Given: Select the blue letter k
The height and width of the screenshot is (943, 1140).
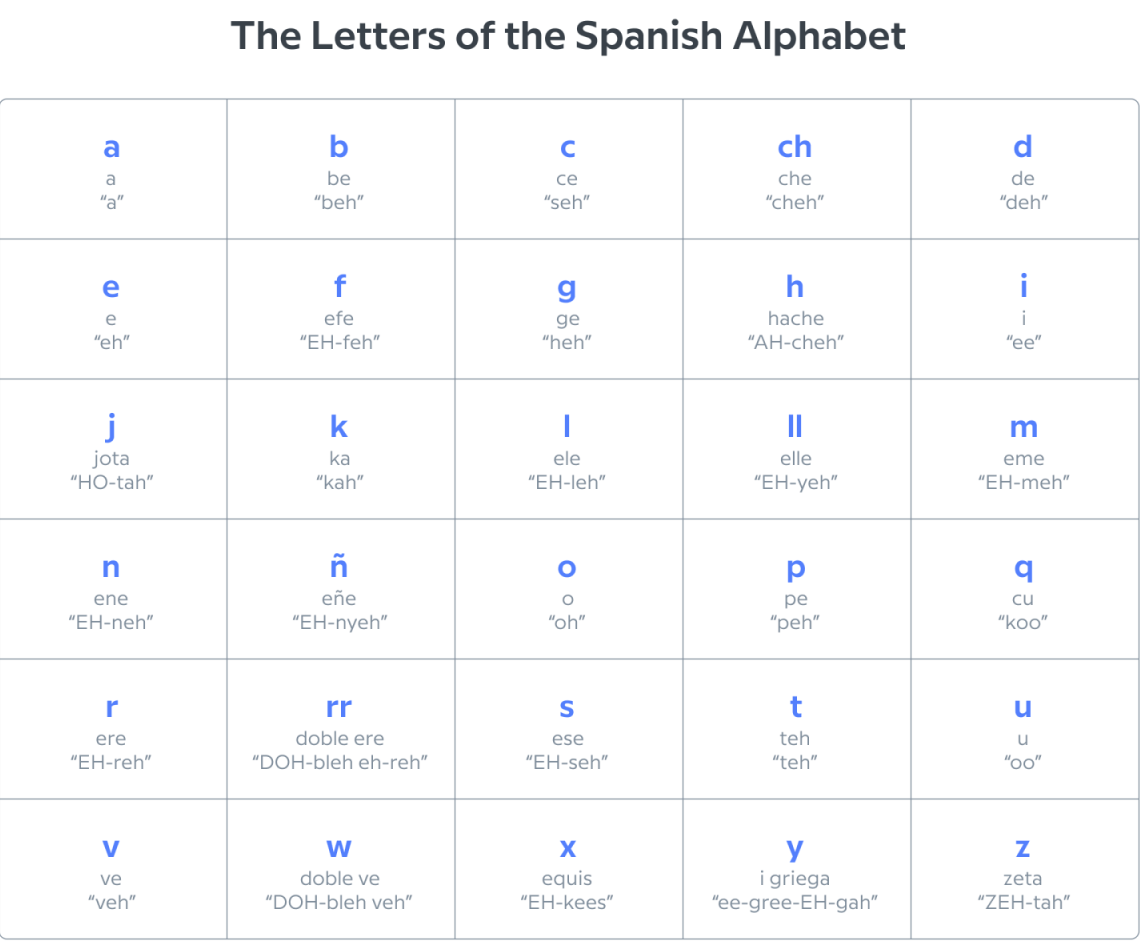Looking at the screenshot, I should pos(339,426).
